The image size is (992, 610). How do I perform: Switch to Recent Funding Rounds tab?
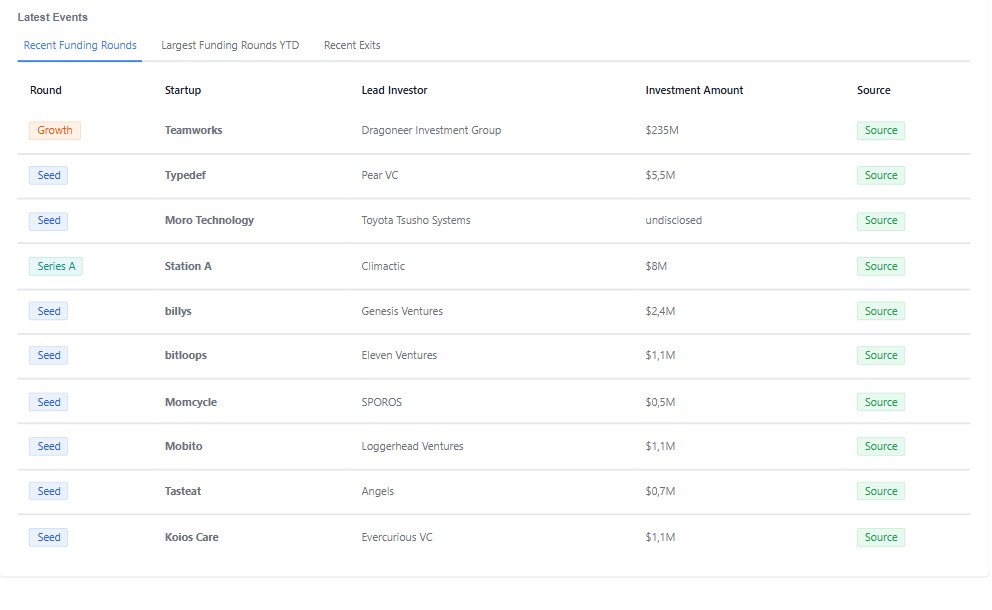80,46
